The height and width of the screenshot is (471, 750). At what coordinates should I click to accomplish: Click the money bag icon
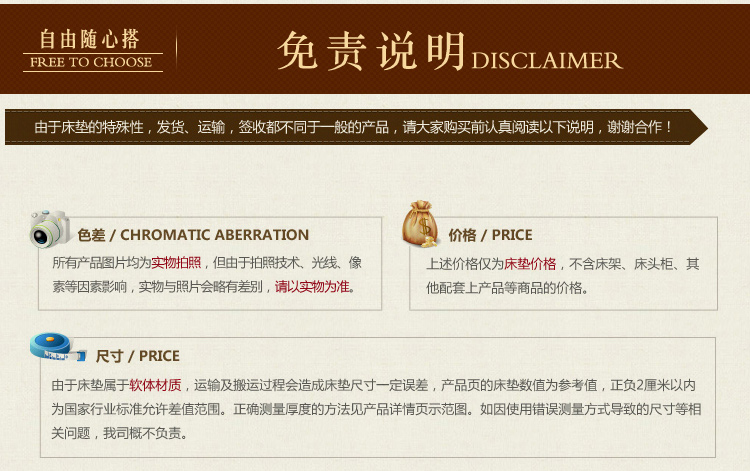click(x=421, y=225)
